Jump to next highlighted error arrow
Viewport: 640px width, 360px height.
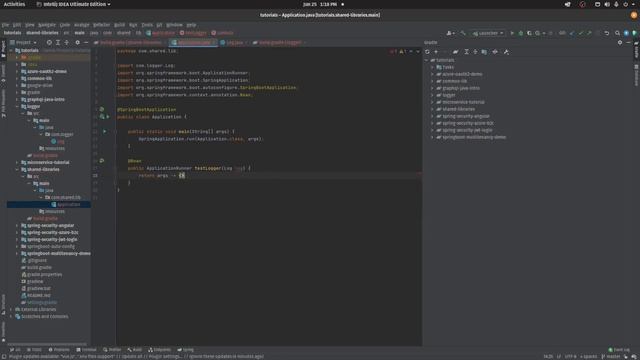418,52
